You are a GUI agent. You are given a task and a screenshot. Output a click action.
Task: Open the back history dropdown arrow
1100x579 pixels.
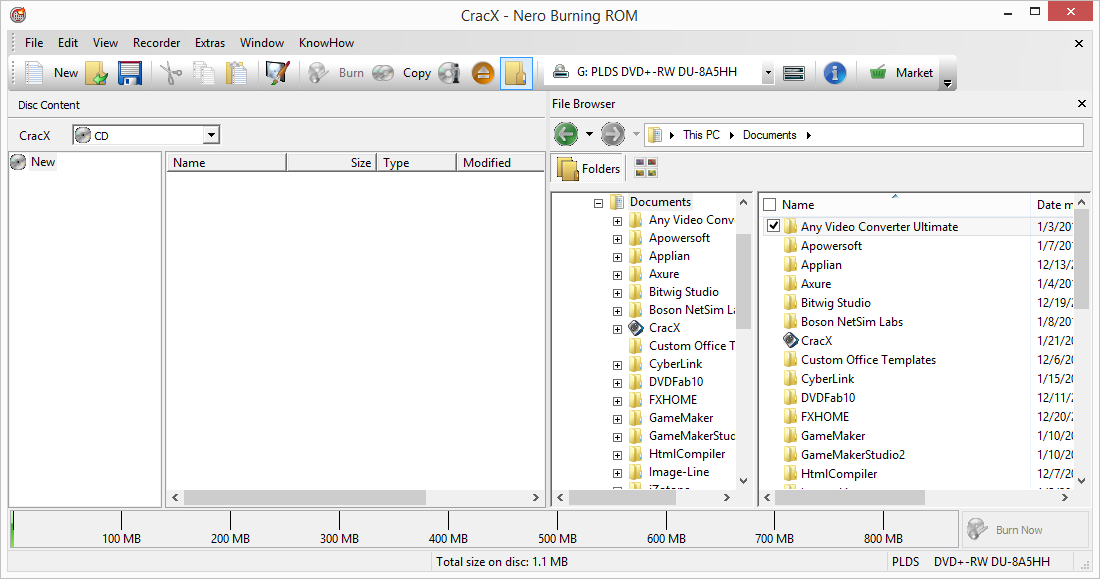589,134
